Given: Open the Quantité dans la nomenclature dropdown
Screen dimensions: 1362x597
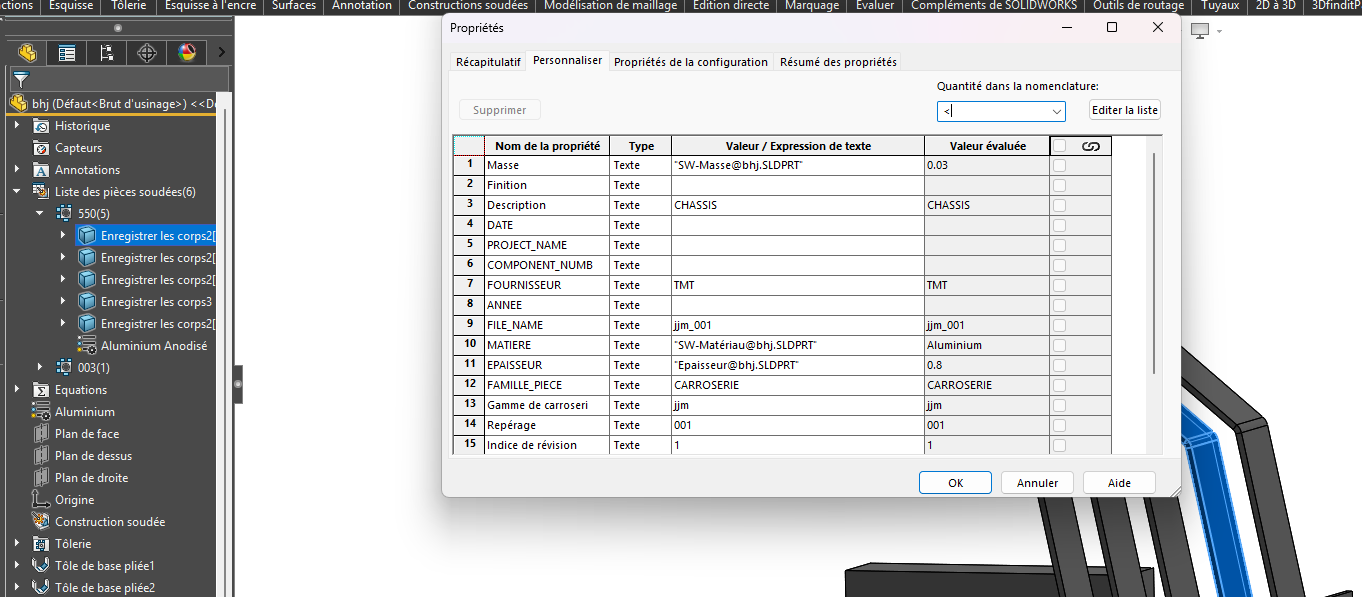Looking at the screenshot, I should tap(1057, 111).
